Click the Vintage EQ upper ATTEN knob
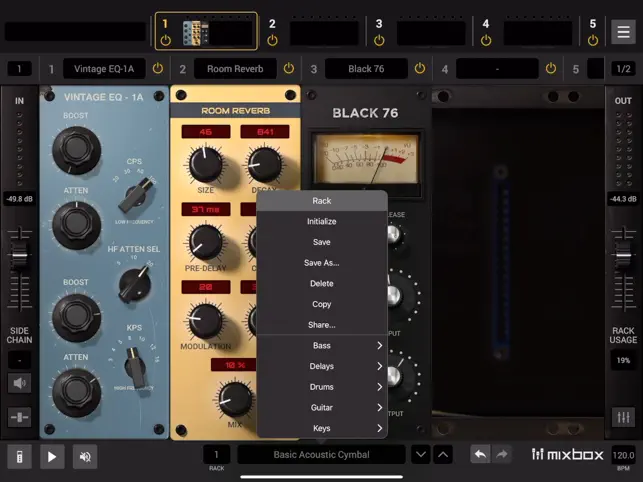Screen dimensions: 643x482 point(76,225)
